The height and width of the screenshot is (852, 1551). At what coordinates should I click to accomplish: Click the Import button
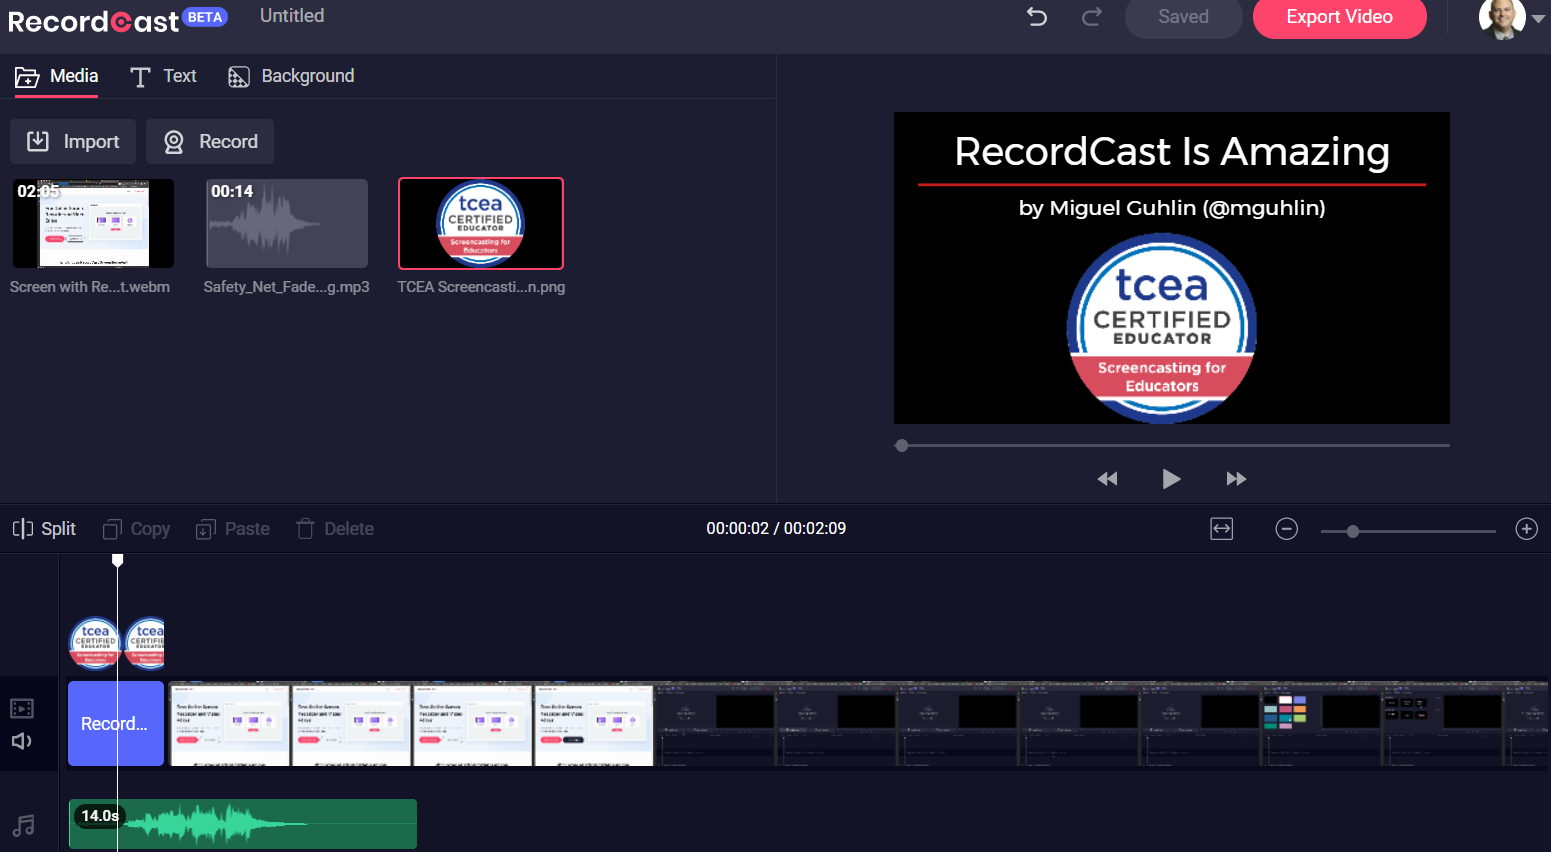click(73, 141)
